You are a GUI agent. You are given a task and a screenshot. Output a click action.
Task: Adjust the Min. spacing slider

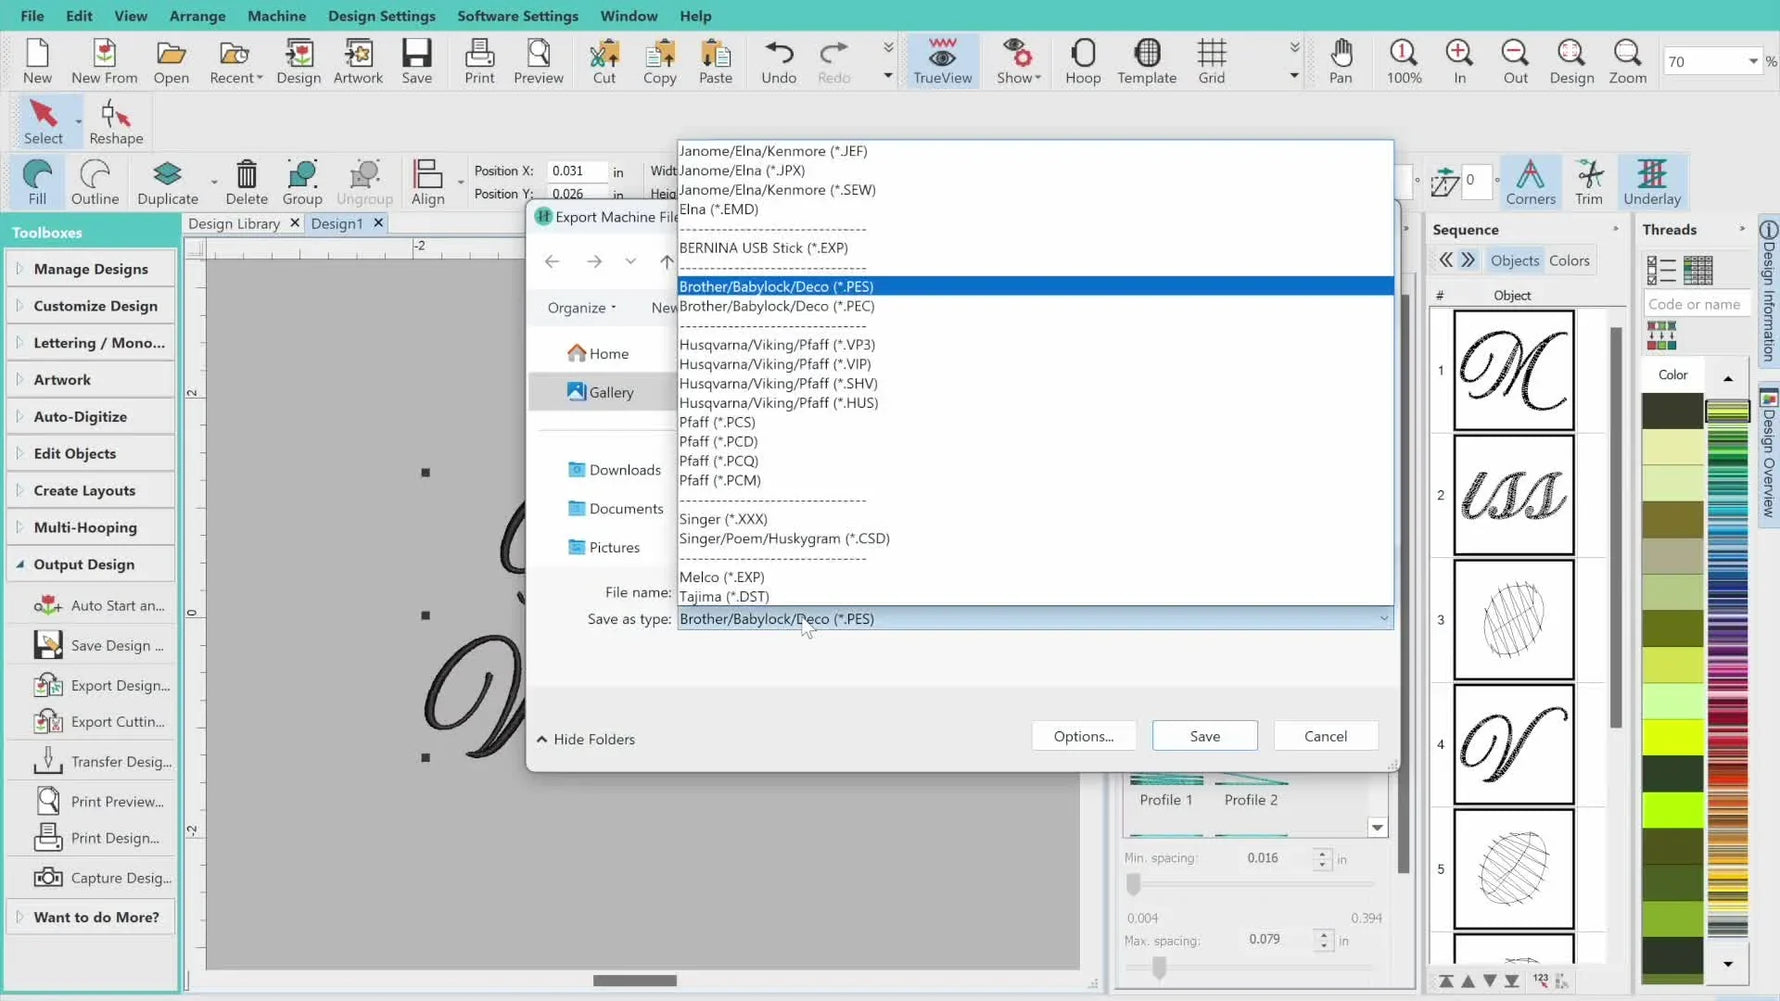pyautogui.click(x=1133, y=884)
